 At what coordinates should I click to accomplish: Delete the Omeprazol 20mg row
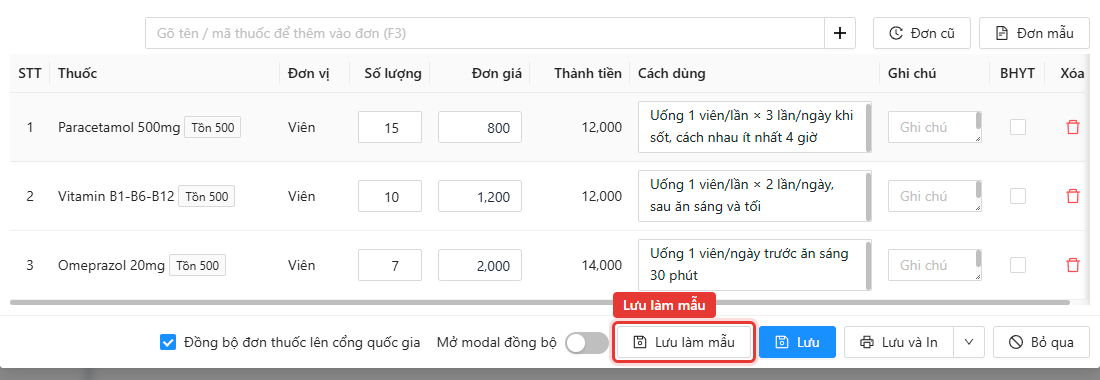coord(1072,265)
